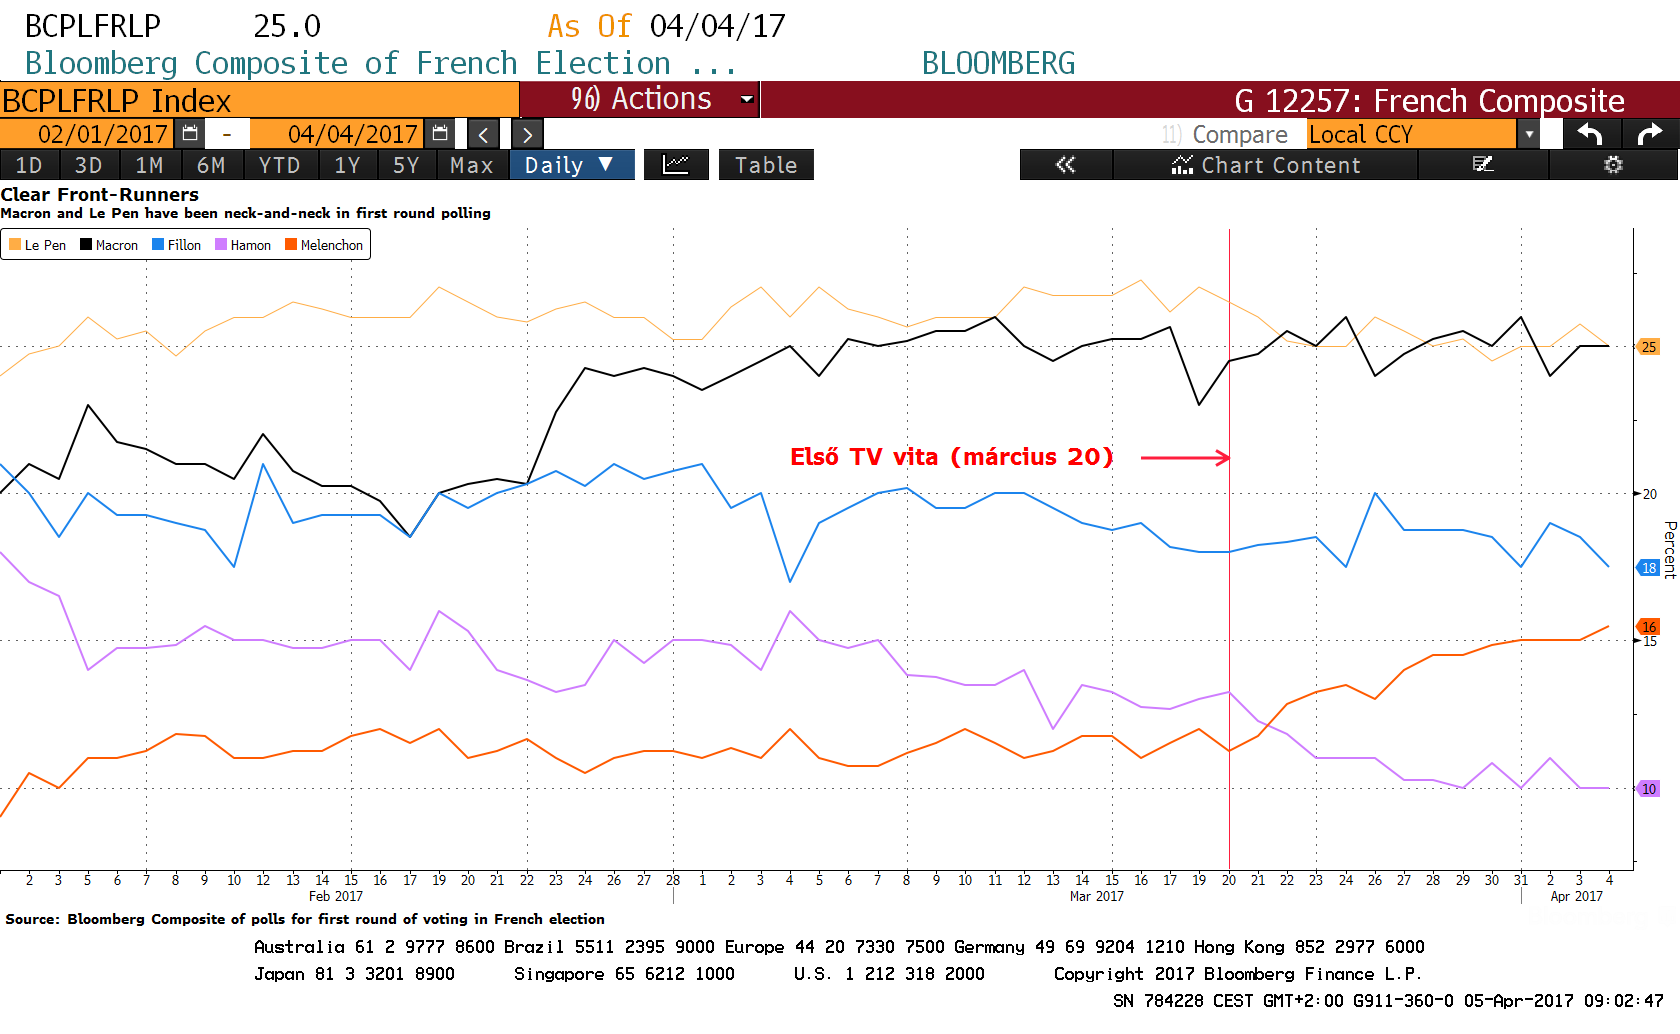Toggle the Macron legend swatch
The width and height of the screenshot is (1680, 1034).
pyautogui.click(x=86, y=244)
